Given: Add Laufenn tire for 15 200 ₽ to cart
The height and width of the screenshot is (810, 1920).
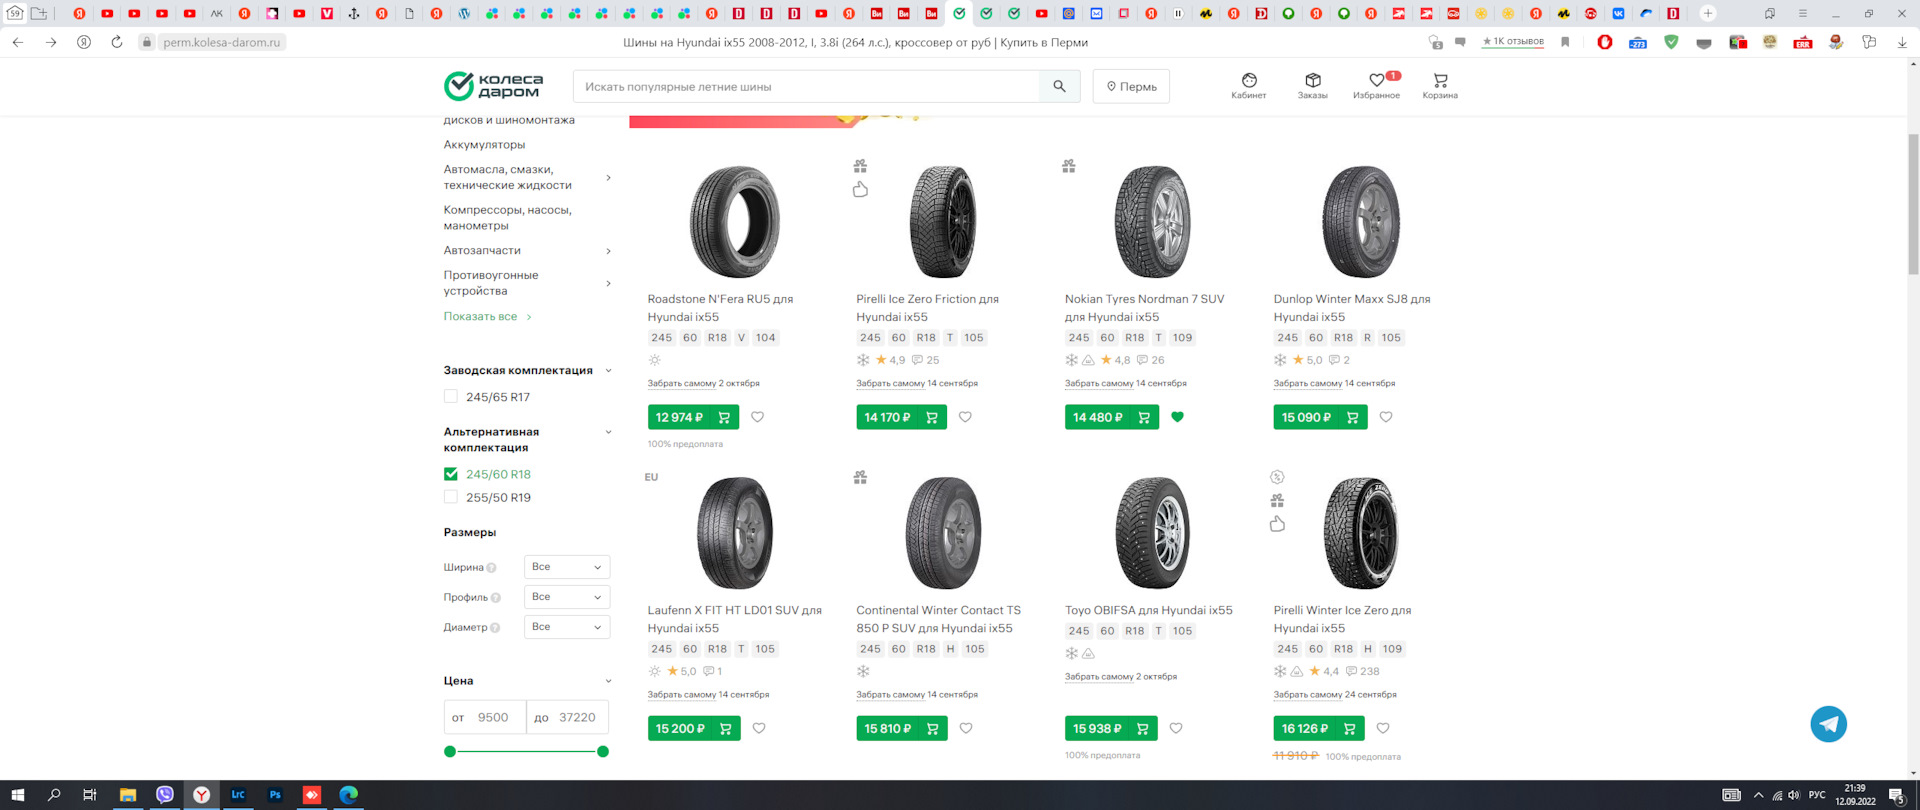Looking at the screenshot, I should point(694,728).
